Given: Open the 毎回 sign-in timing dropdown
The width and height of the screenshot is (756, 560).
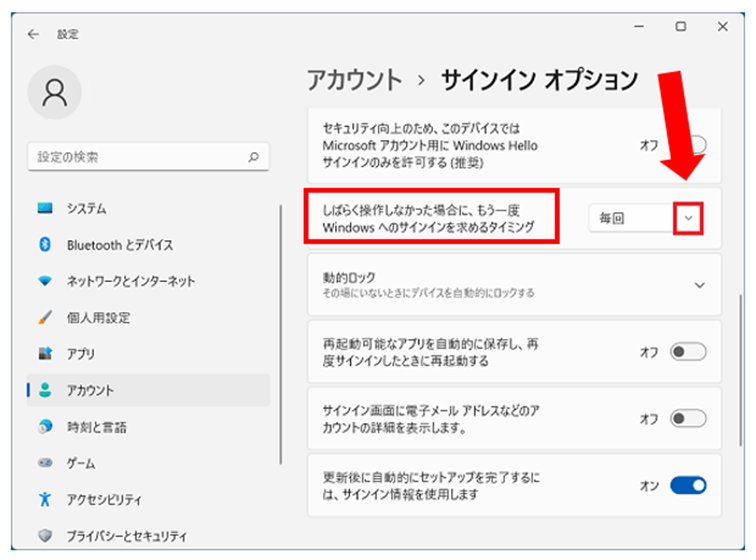Looking at the screenshot, I should [646, 218].
